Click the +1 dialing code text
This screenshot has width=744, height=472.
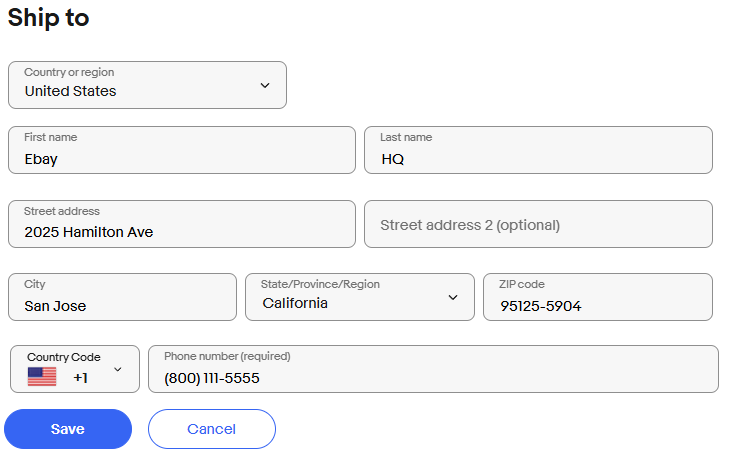pyautogui.click(x=81, y=378)
